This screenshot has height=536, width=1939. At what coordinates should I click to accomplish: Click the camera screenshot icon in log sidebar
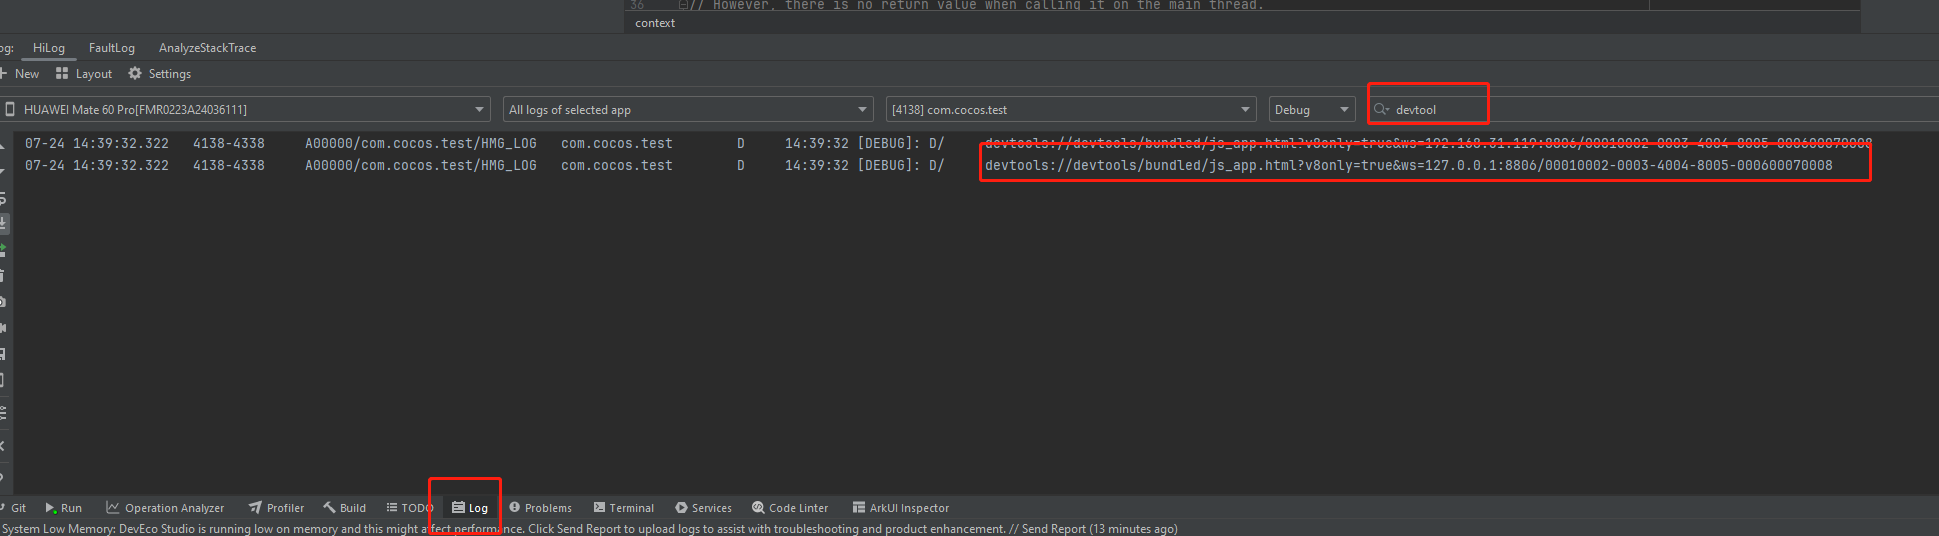point(3,301)
